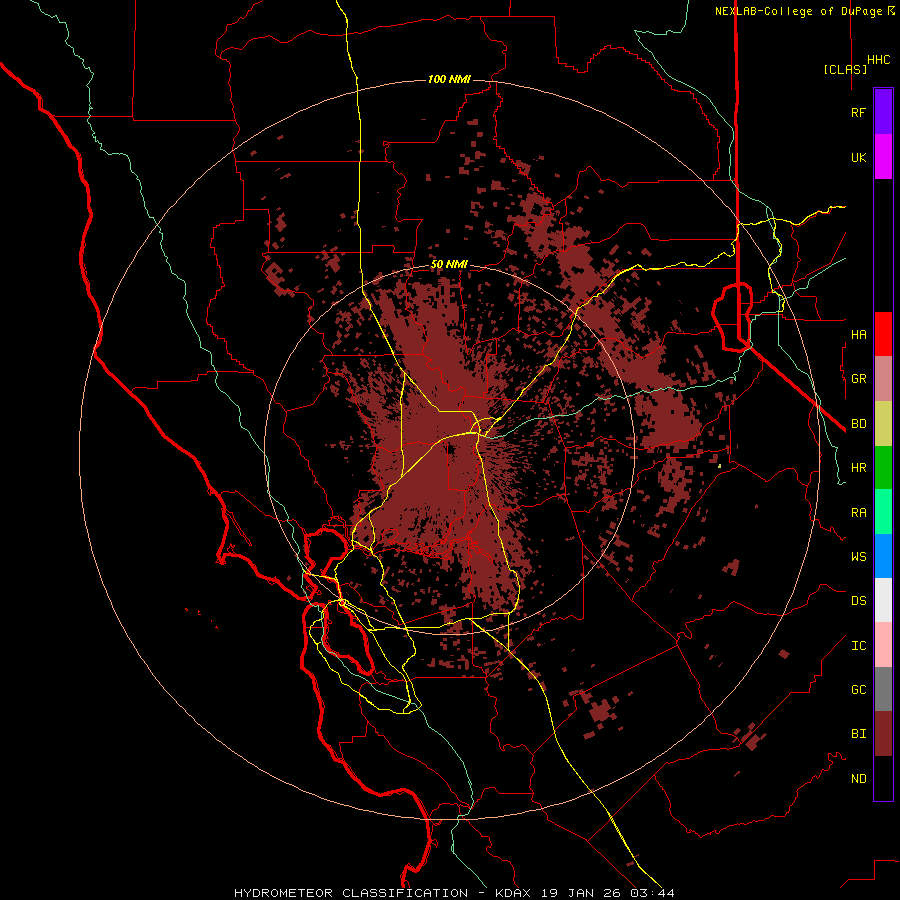Screen dimensions: 900x900
Task: Click the DS legend label
Action: [859, 600]
